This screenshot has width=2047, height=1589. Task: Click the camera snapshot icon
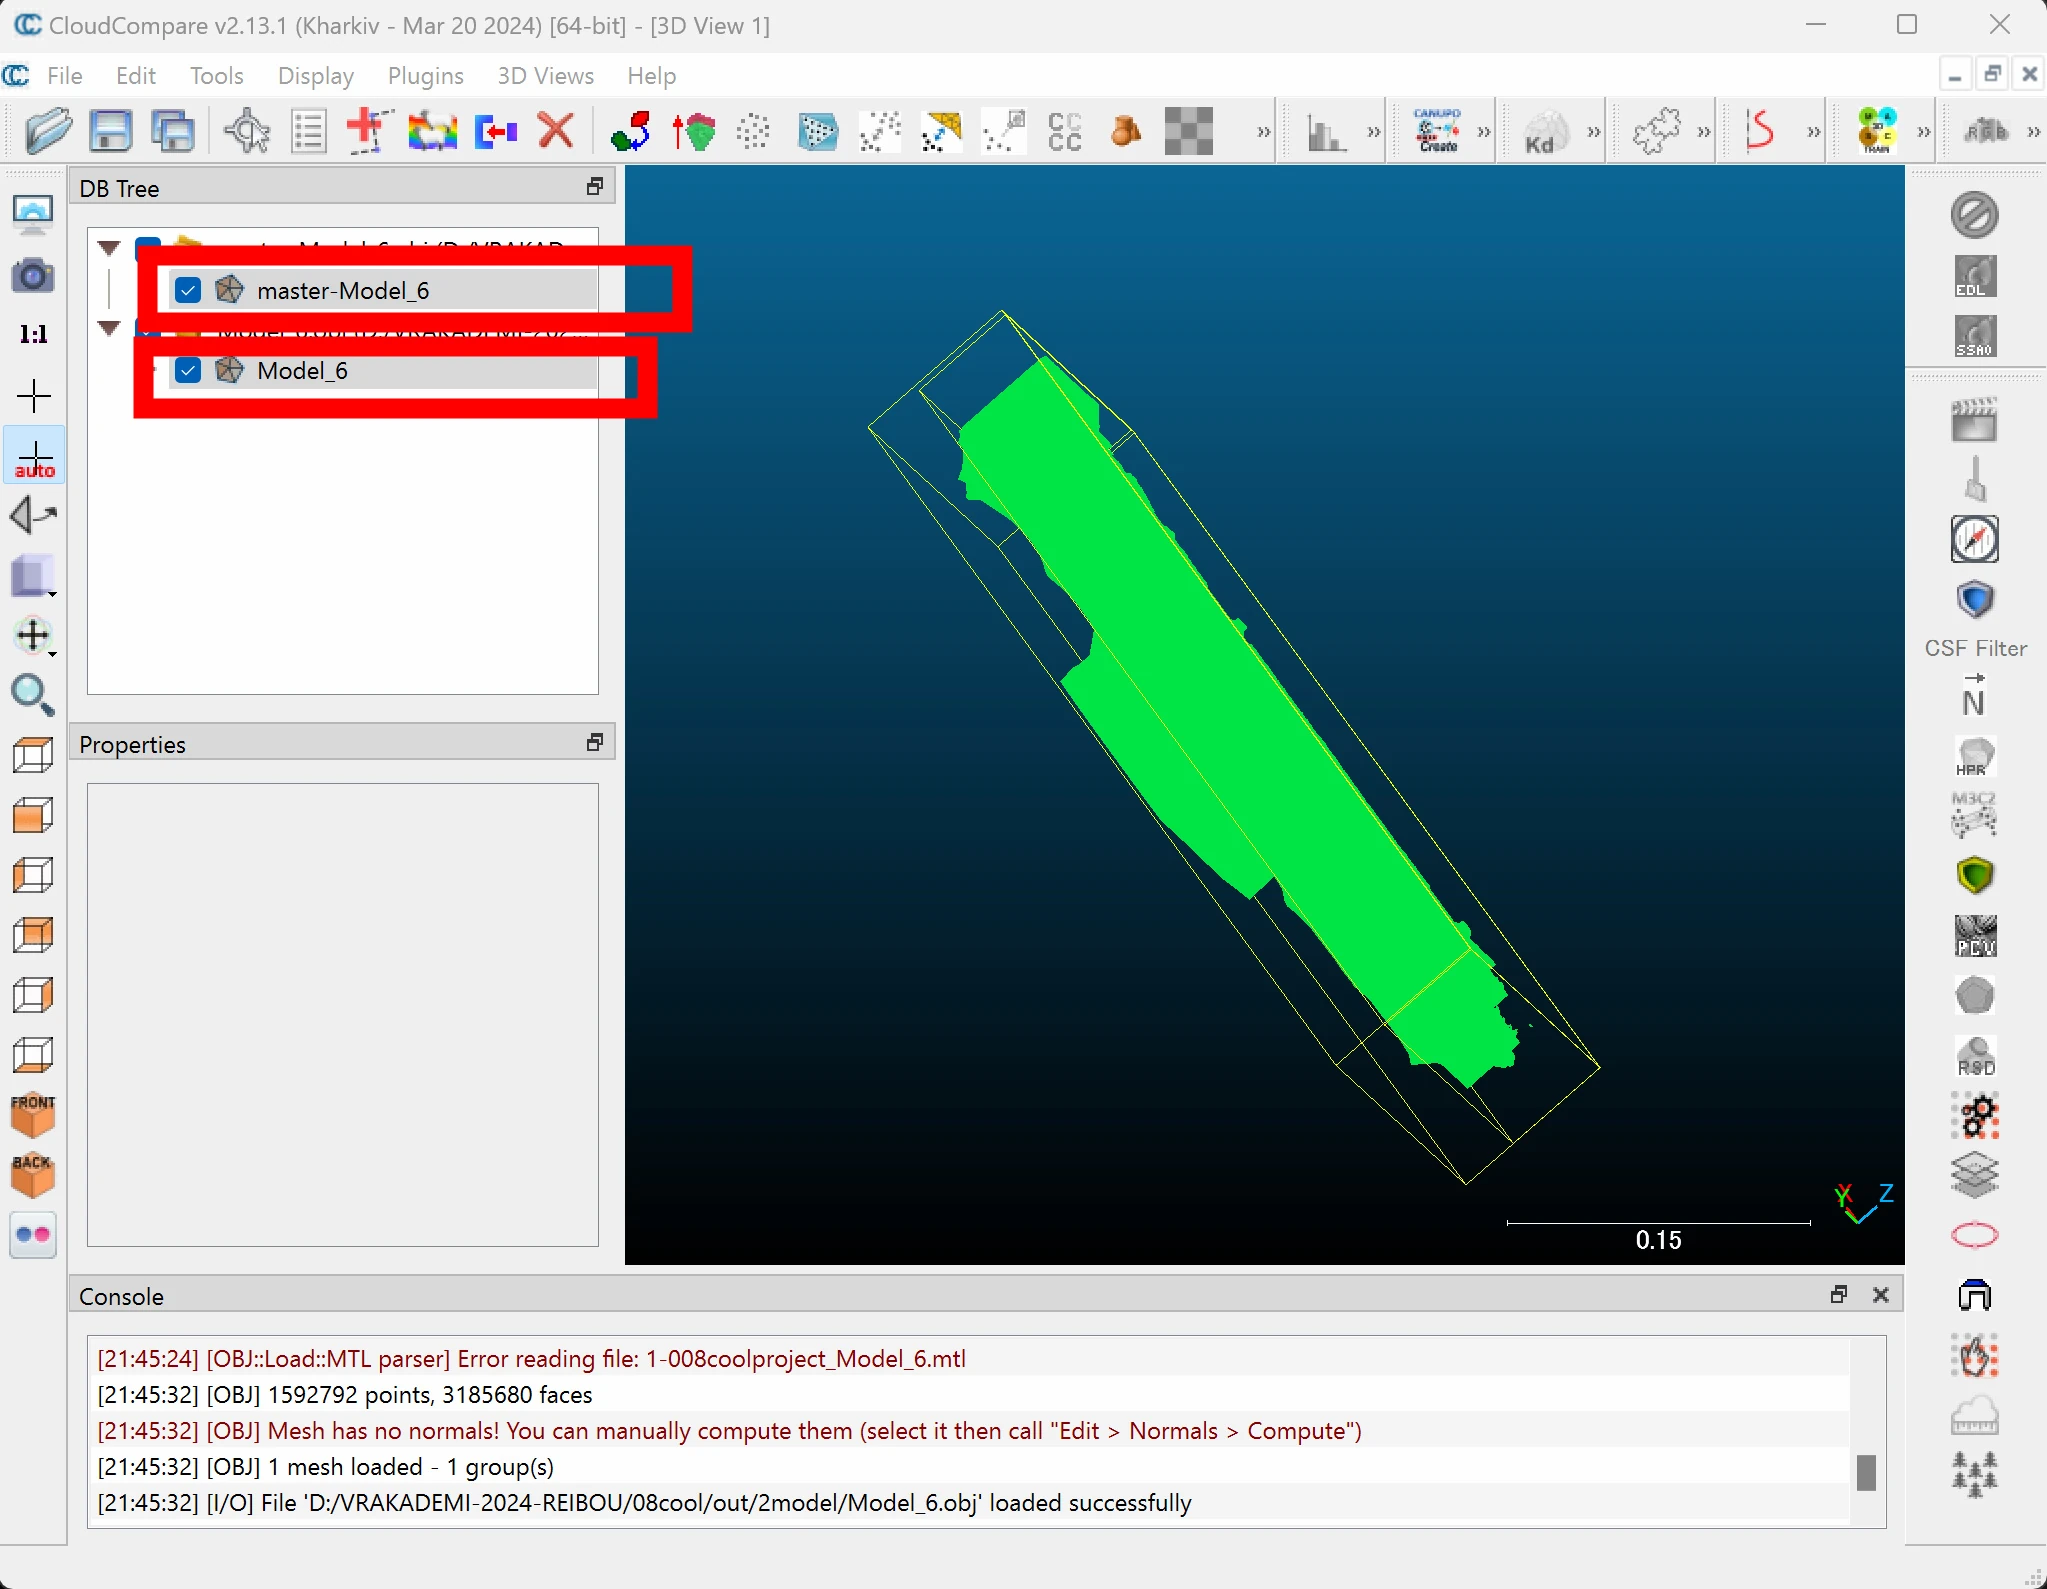coord(33,275)
